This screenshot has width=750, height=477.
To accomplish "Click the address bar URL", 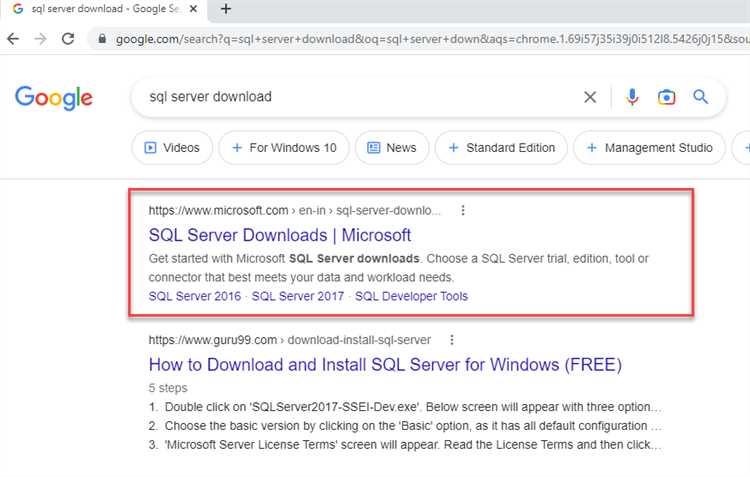I will click(x=430, y=39).
